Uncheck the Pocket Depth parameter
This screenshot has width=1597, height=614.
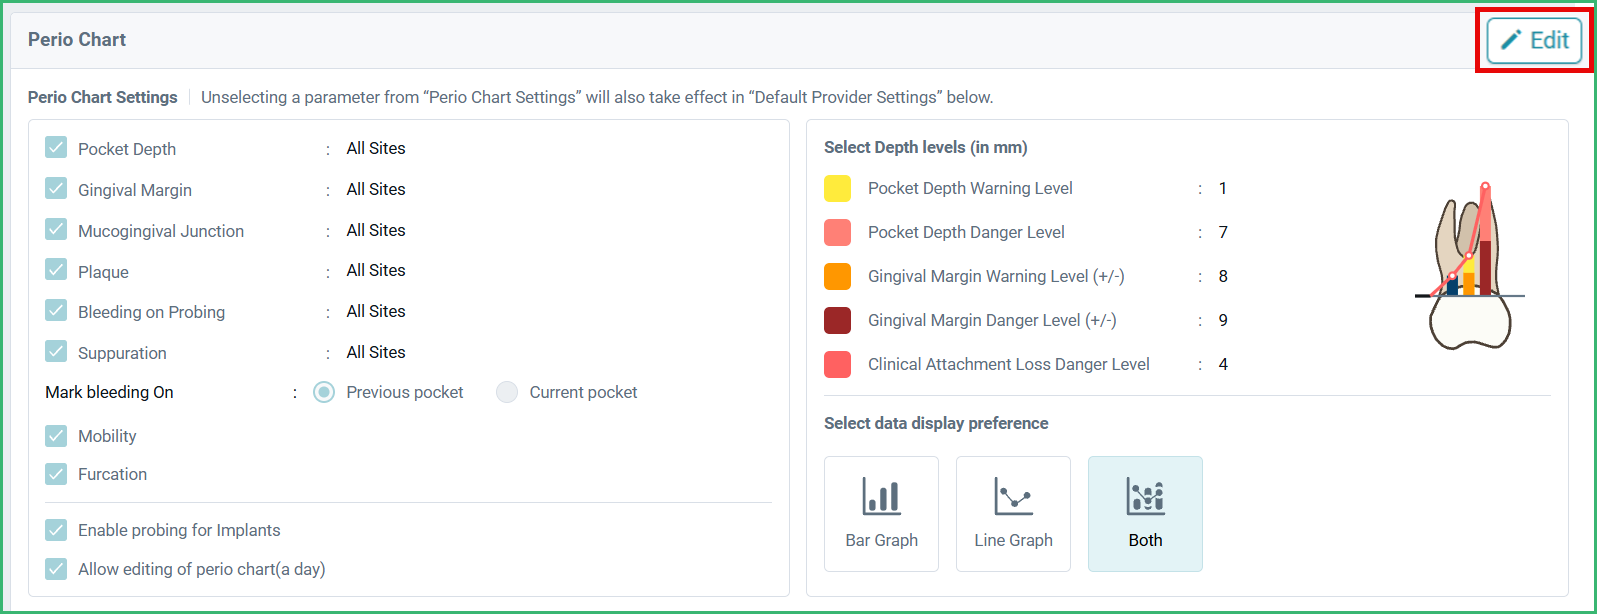56,148
